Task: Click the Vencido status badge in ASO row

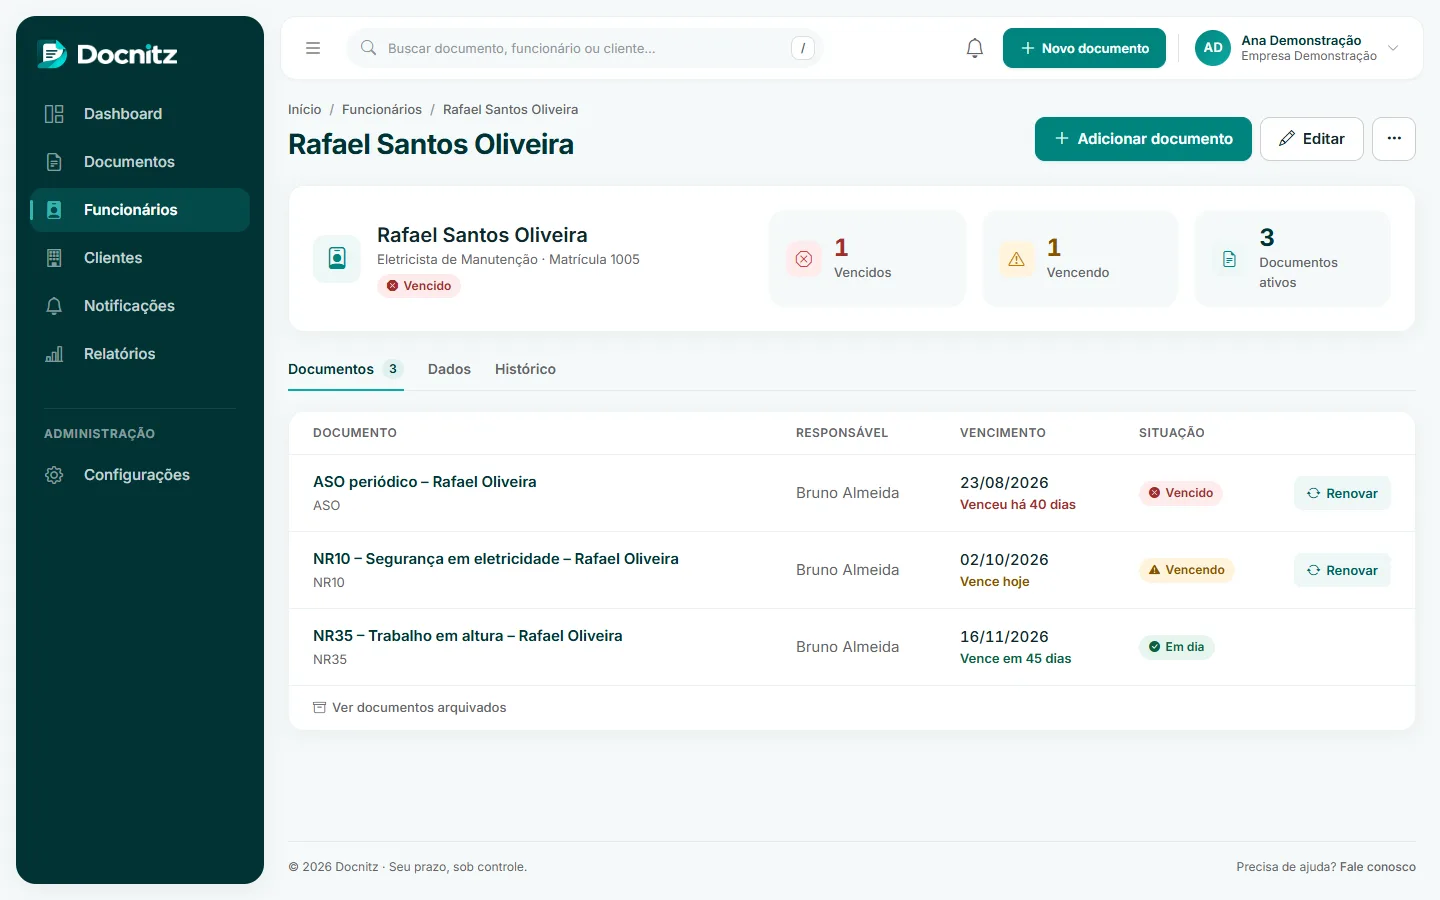Action: pyautogui.click(x=1181, y=493)
